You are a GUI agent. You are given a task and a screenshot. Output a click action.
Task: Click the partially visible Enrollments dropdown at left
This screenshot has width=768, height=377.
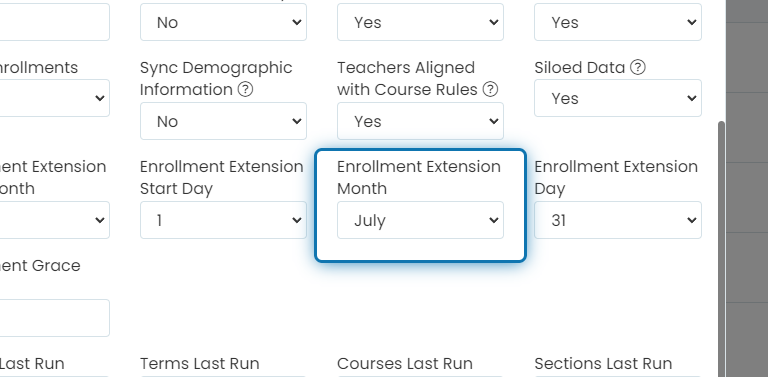point(54,98)
